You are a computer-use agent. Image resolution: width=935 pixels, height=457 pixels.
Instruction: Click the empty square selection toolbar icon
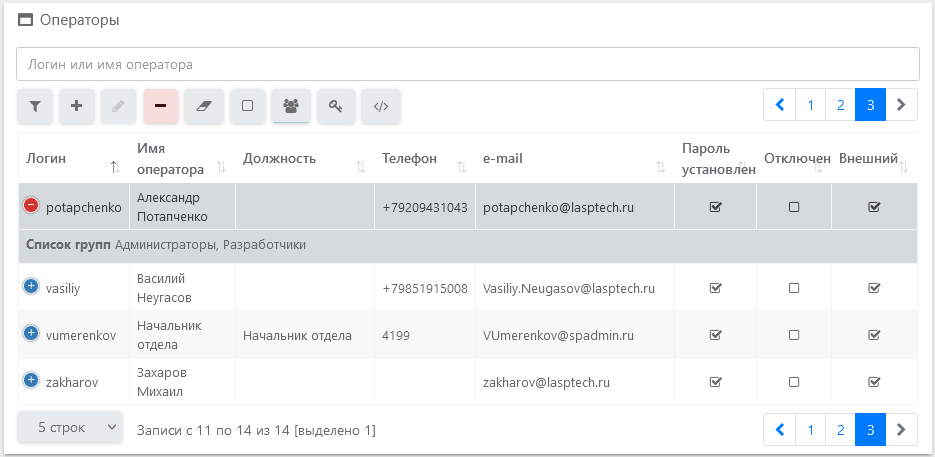click(248, 106)
